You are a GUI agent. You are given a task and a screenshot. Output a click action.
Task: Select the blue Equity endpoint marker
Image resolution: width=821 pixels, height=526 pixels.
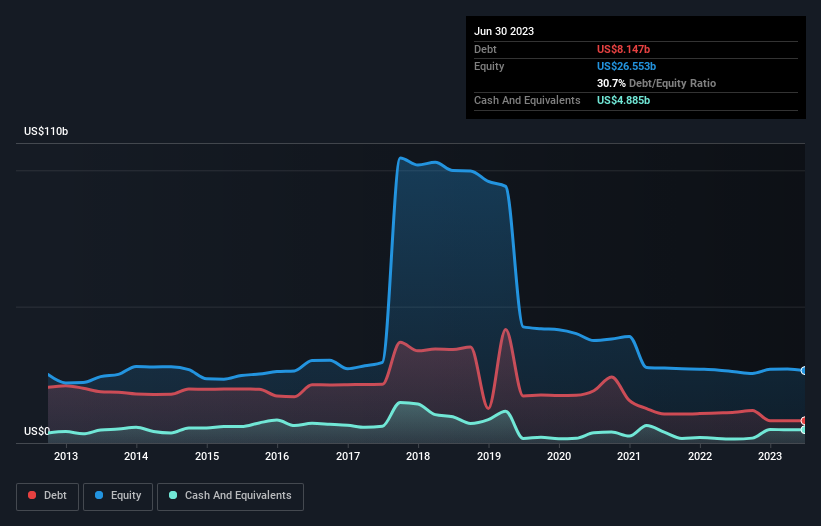click(804, 371)
